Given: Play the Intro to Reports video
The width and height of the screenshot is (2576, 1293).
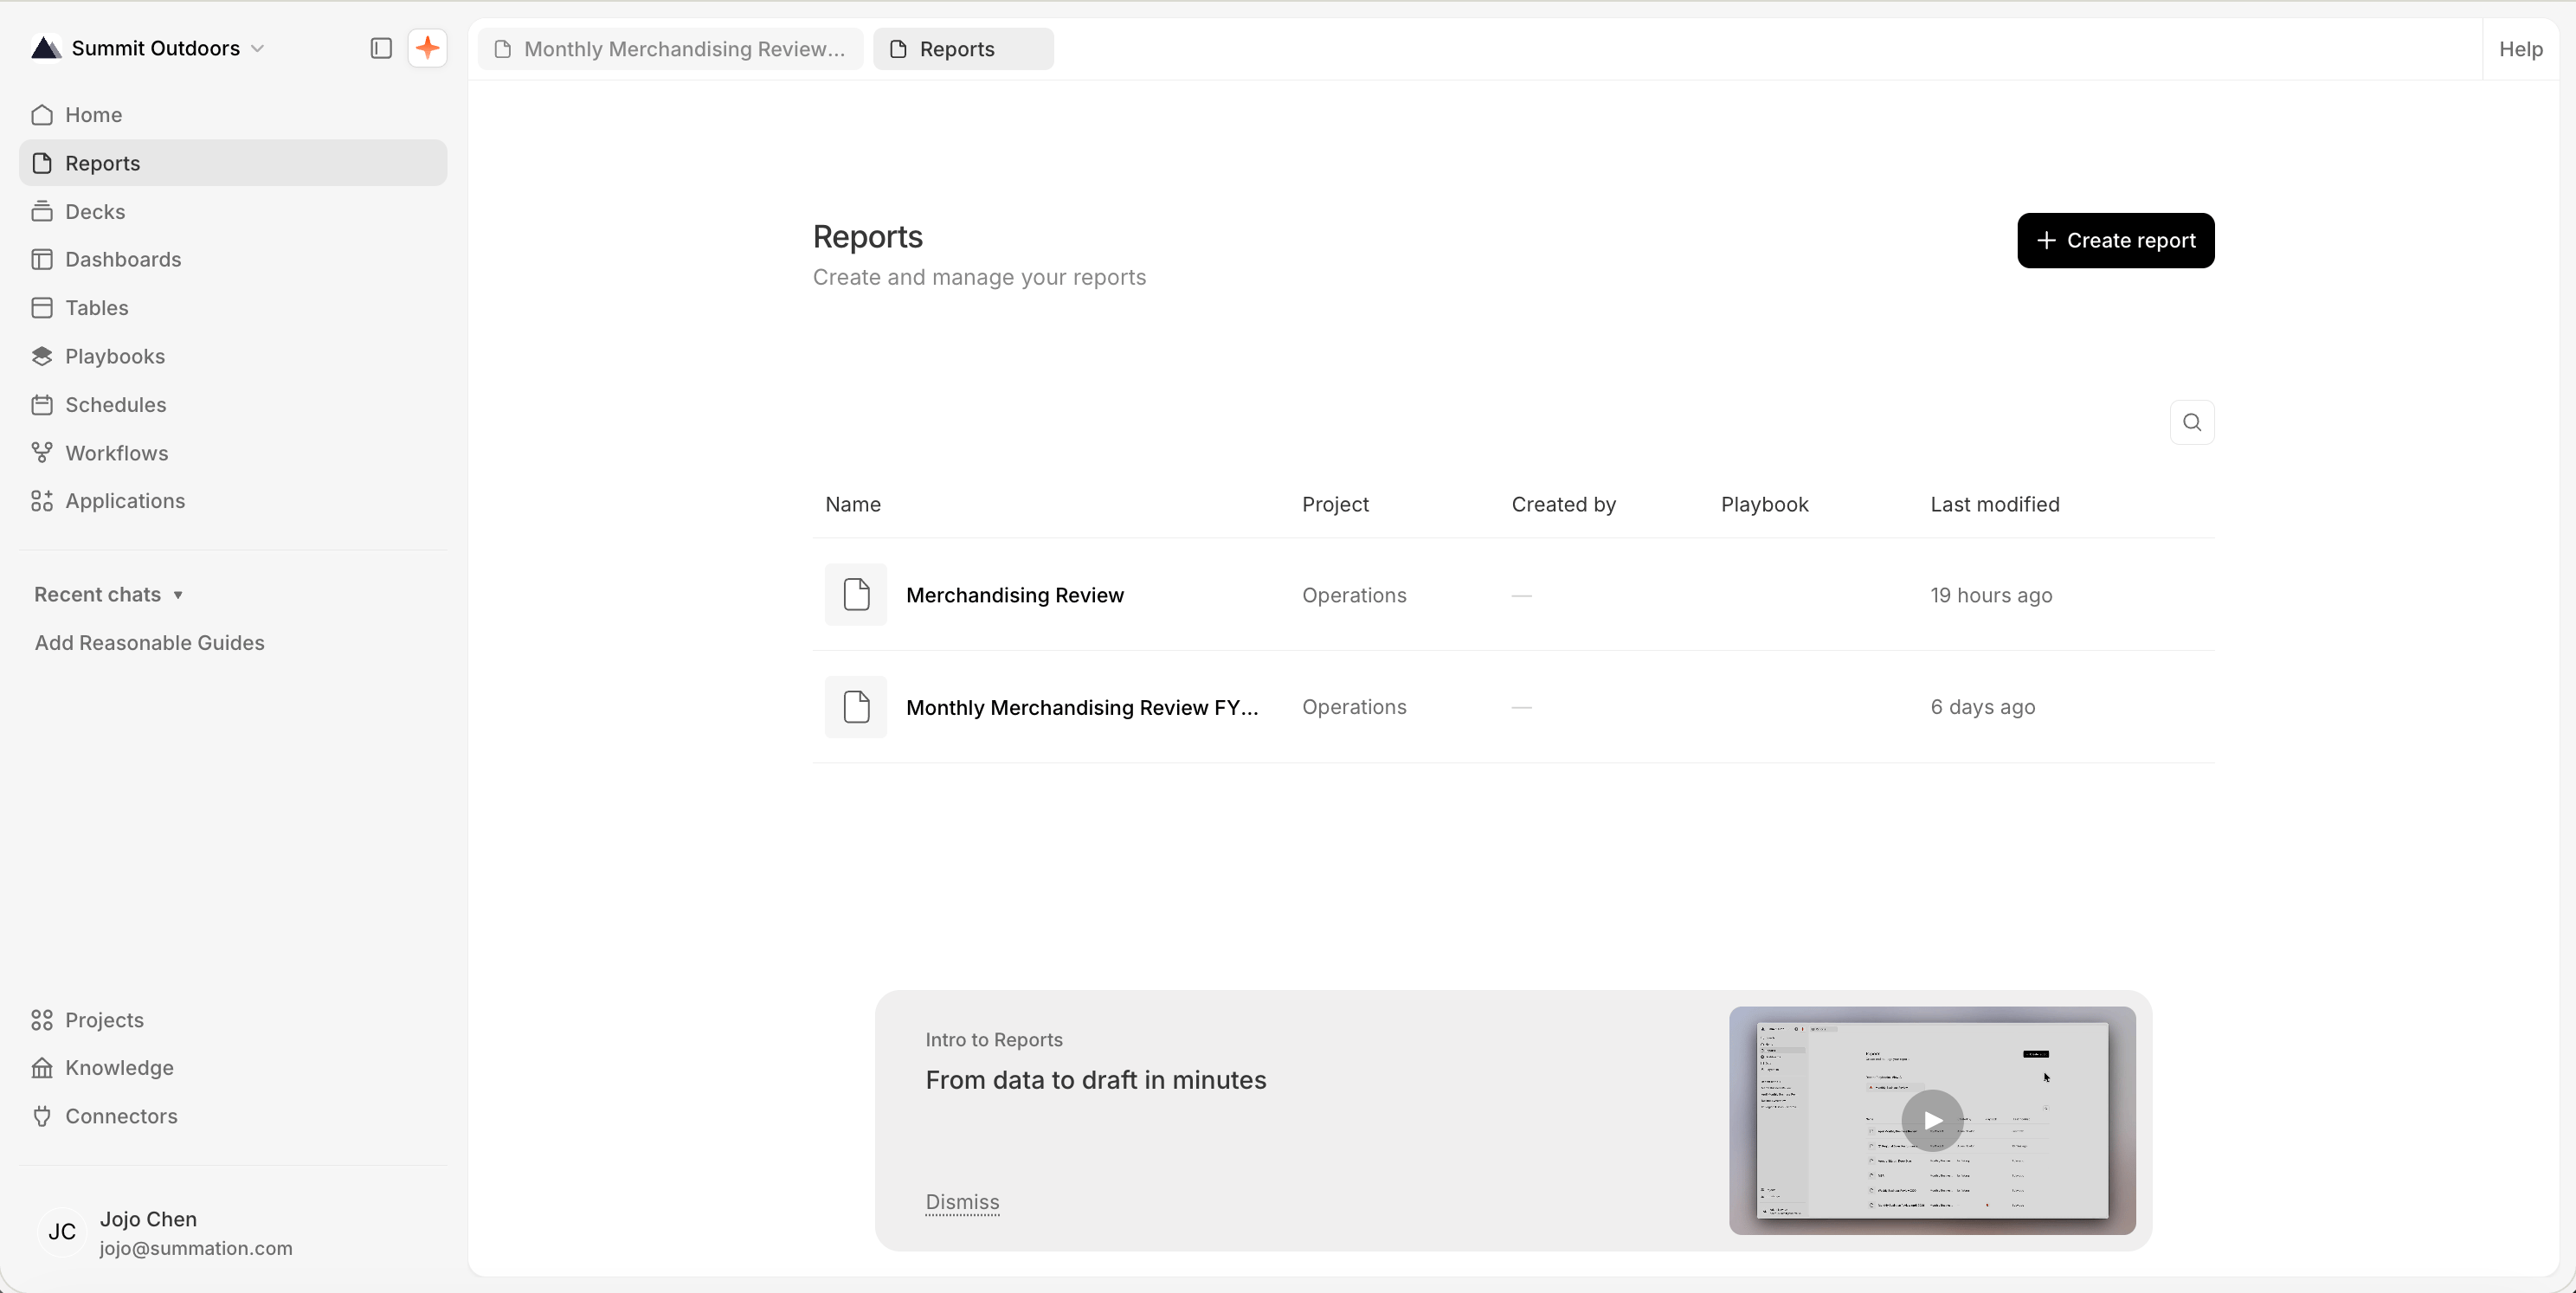Looking at the screenshot, I should 1931,1120.
